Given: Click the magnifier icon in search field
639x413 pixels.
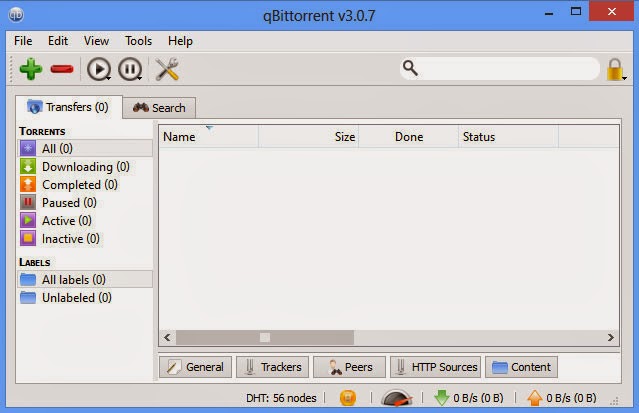Looking at the screenshot, I should 410,68.
